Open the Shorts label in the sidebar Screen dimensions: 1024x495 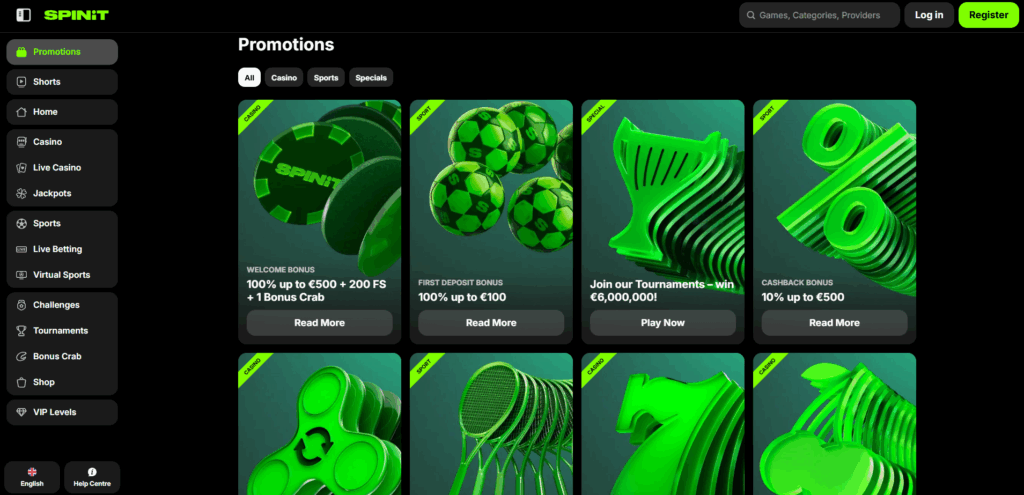click(x=47, y=82)
